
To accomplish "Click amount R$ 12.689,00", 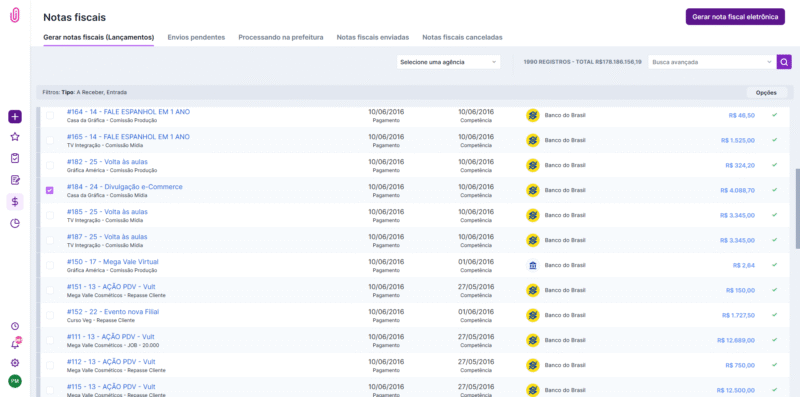I will pos(736,340).
